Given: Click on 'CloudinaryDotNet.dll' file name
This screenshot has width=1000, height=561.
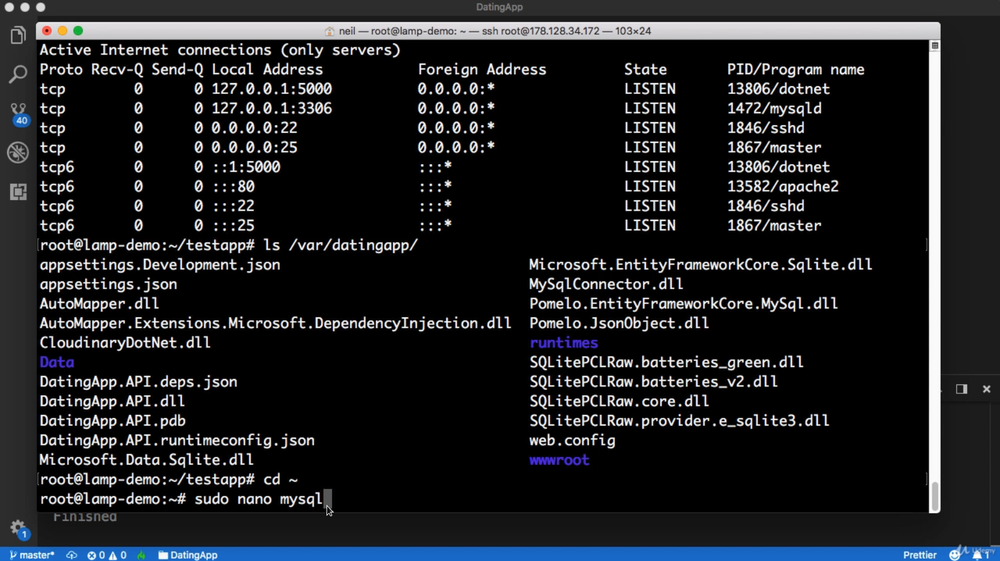Looking at the screenshot, I should tap(125, 342).
